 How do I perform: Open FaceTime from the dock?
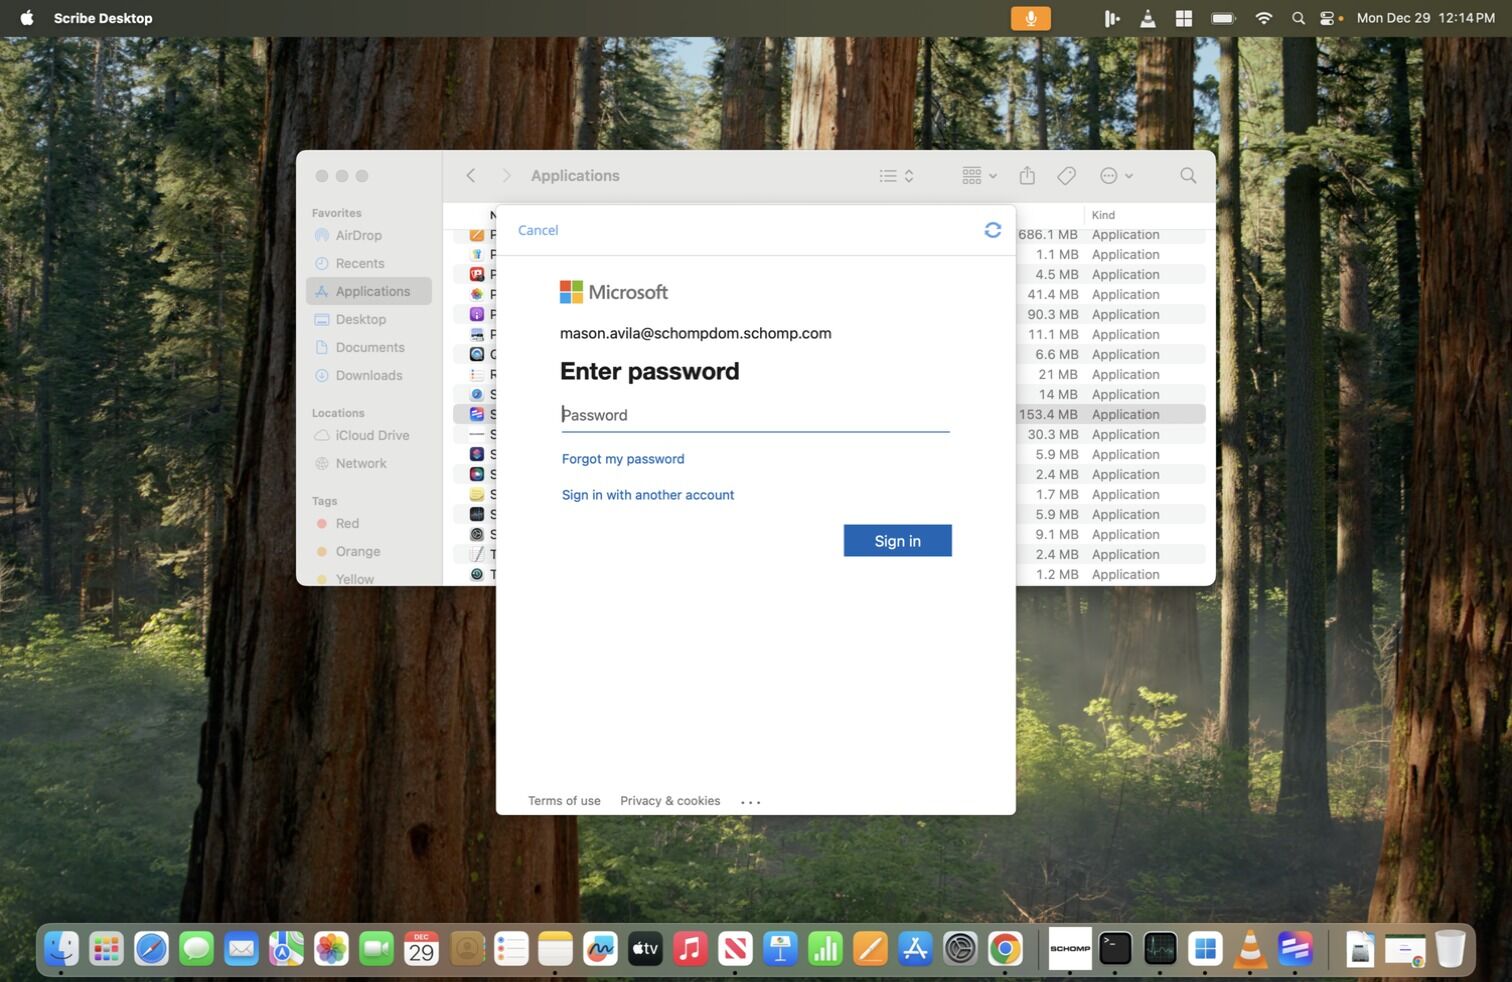point(376,948)
